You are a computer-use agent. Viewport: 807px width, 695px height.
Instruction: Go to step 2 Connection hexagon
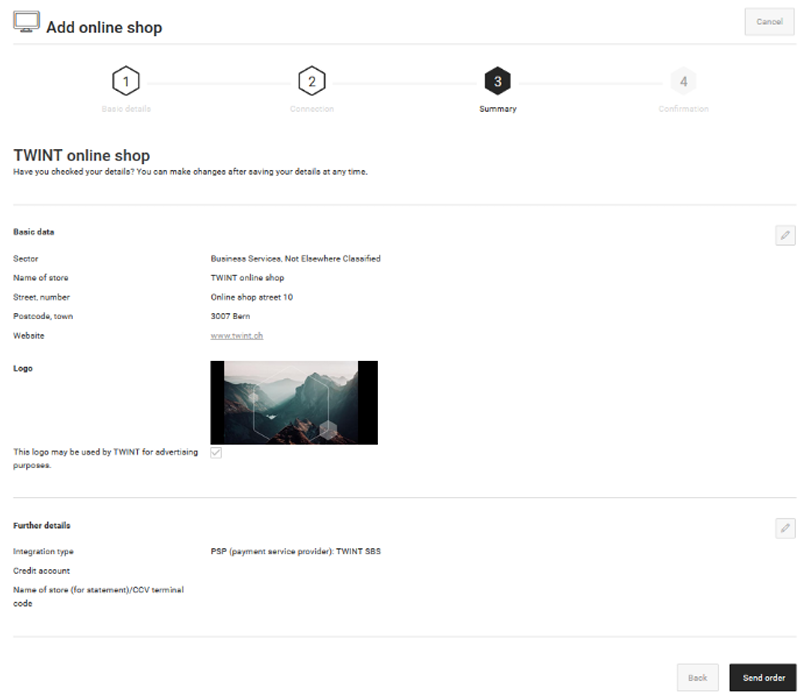[312, 81]
